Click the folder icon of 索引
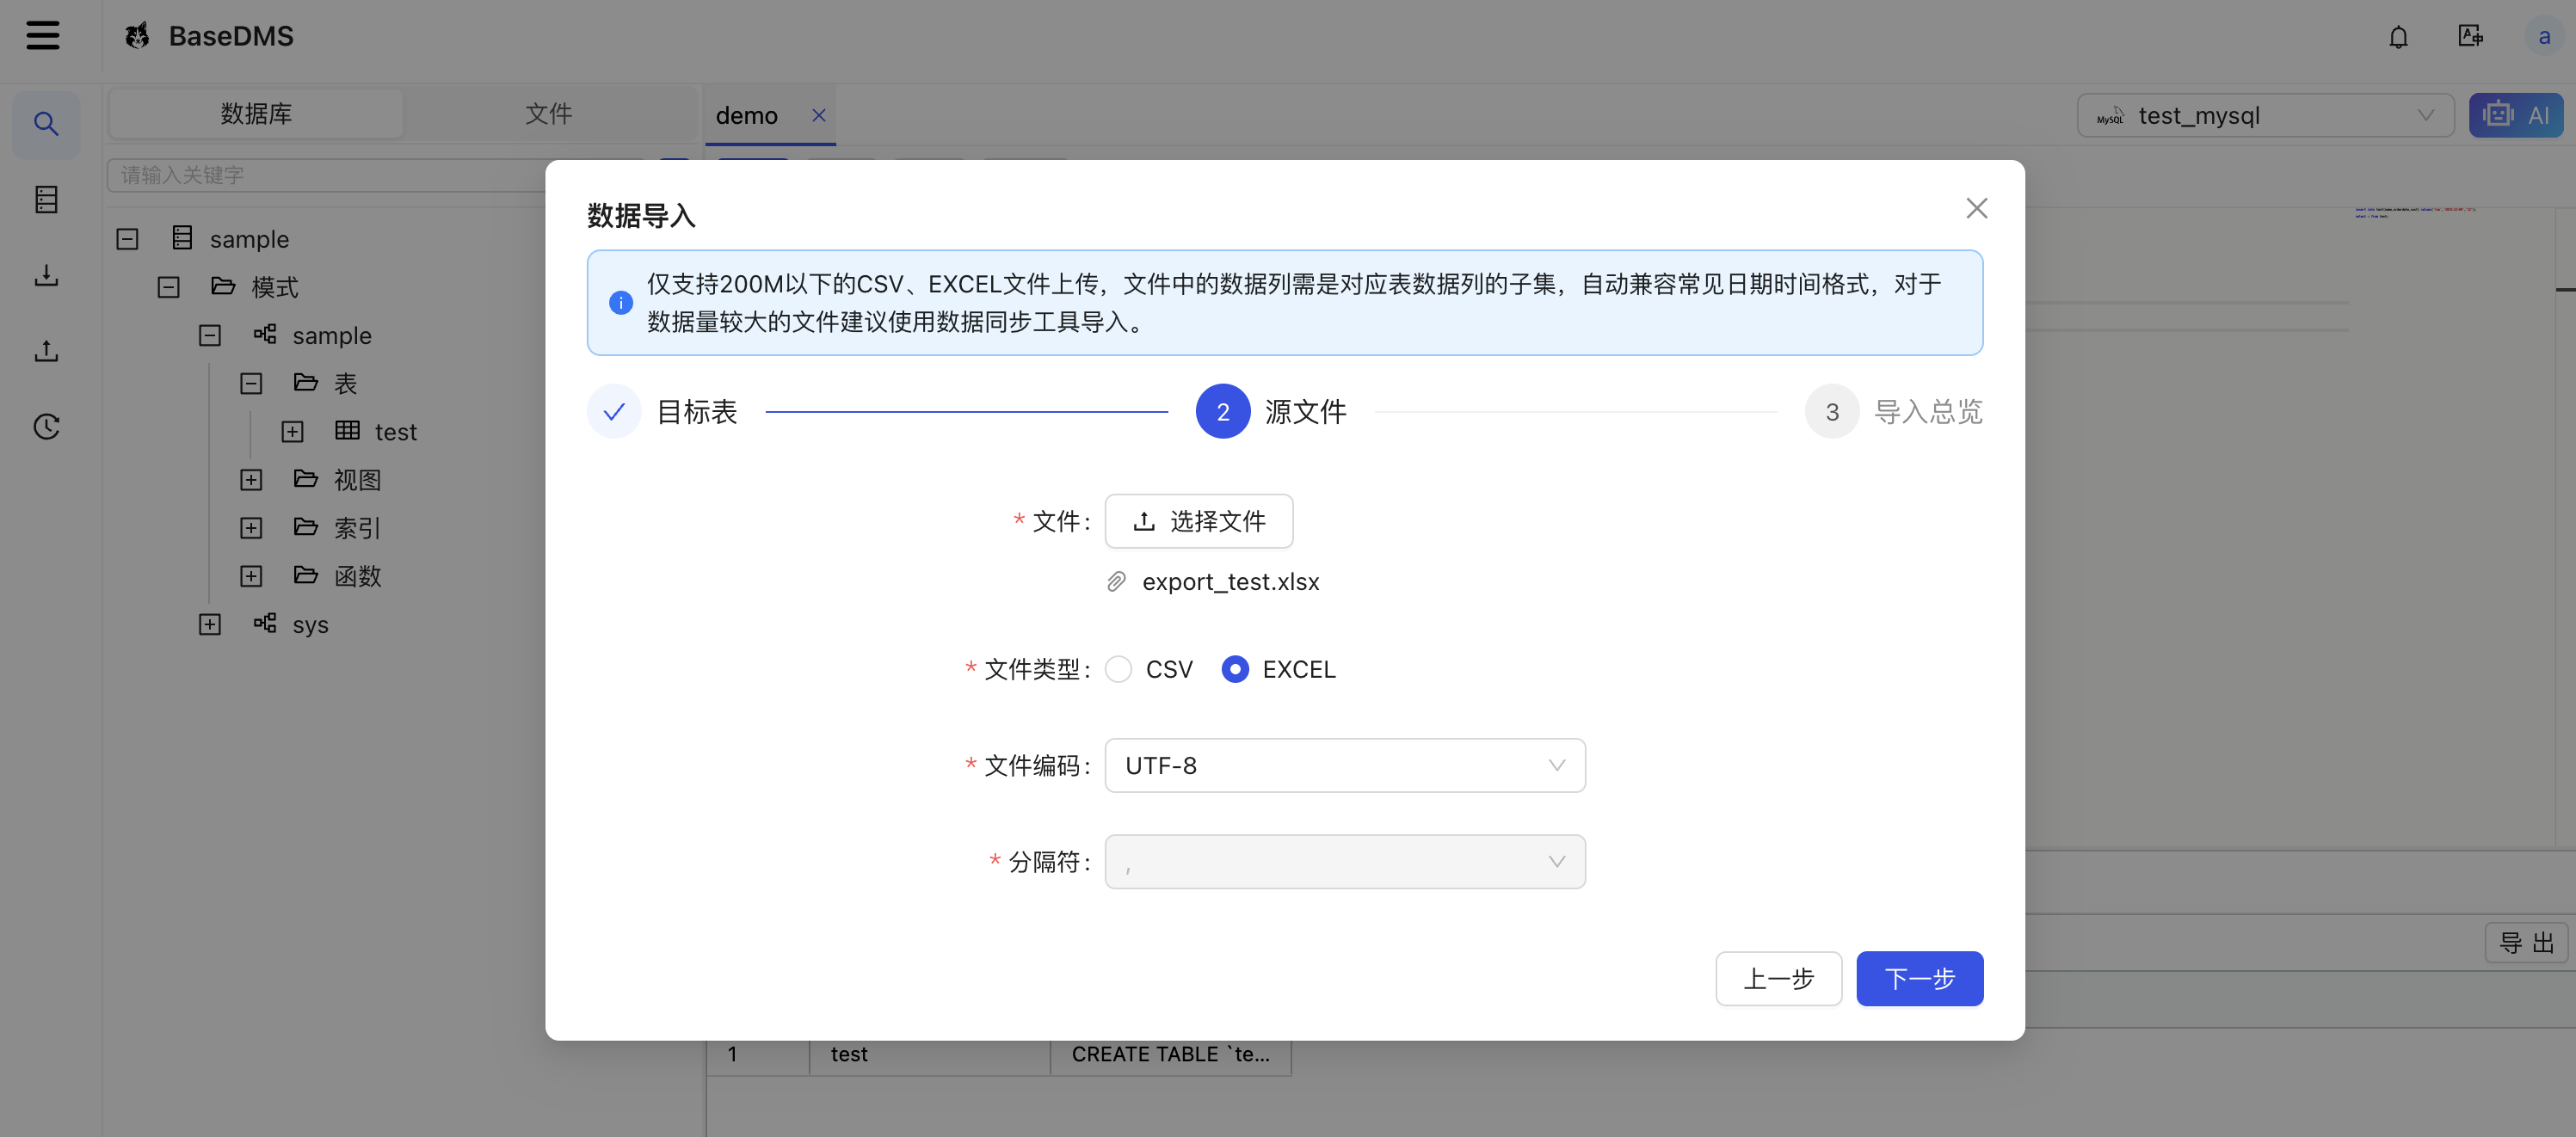Viewport: 2576px width, 1137px height. pos(305,526)
